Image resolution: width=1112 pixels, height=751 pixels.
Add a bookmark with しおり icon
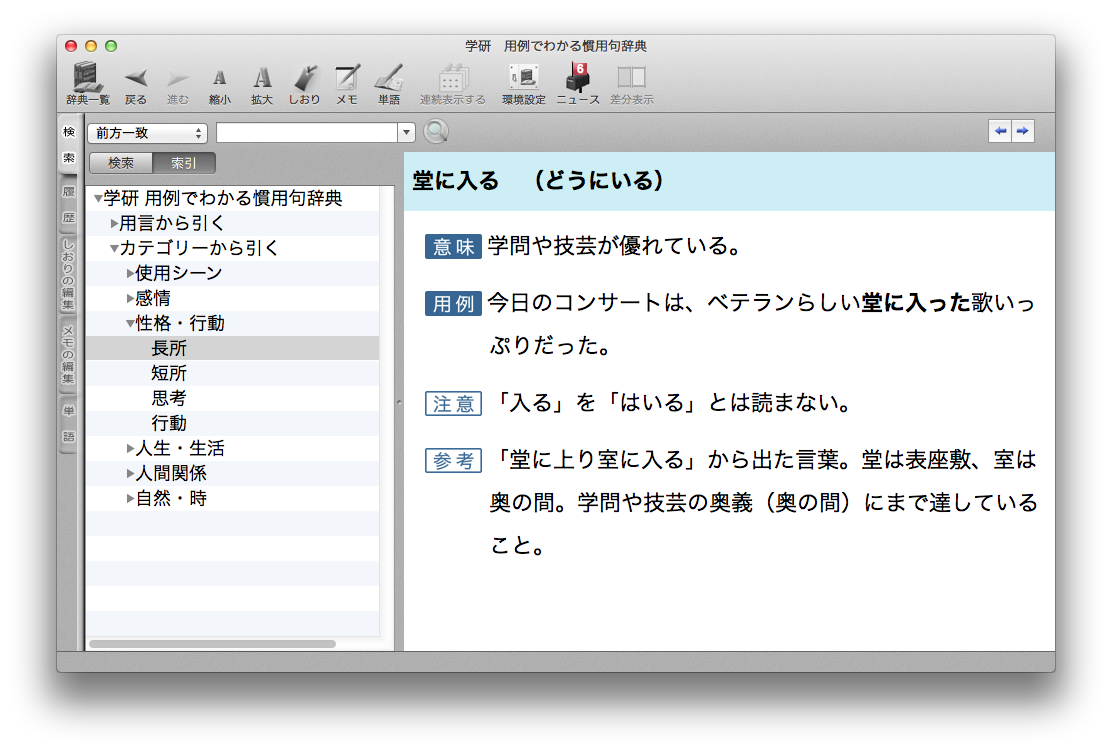pos(304,78)
